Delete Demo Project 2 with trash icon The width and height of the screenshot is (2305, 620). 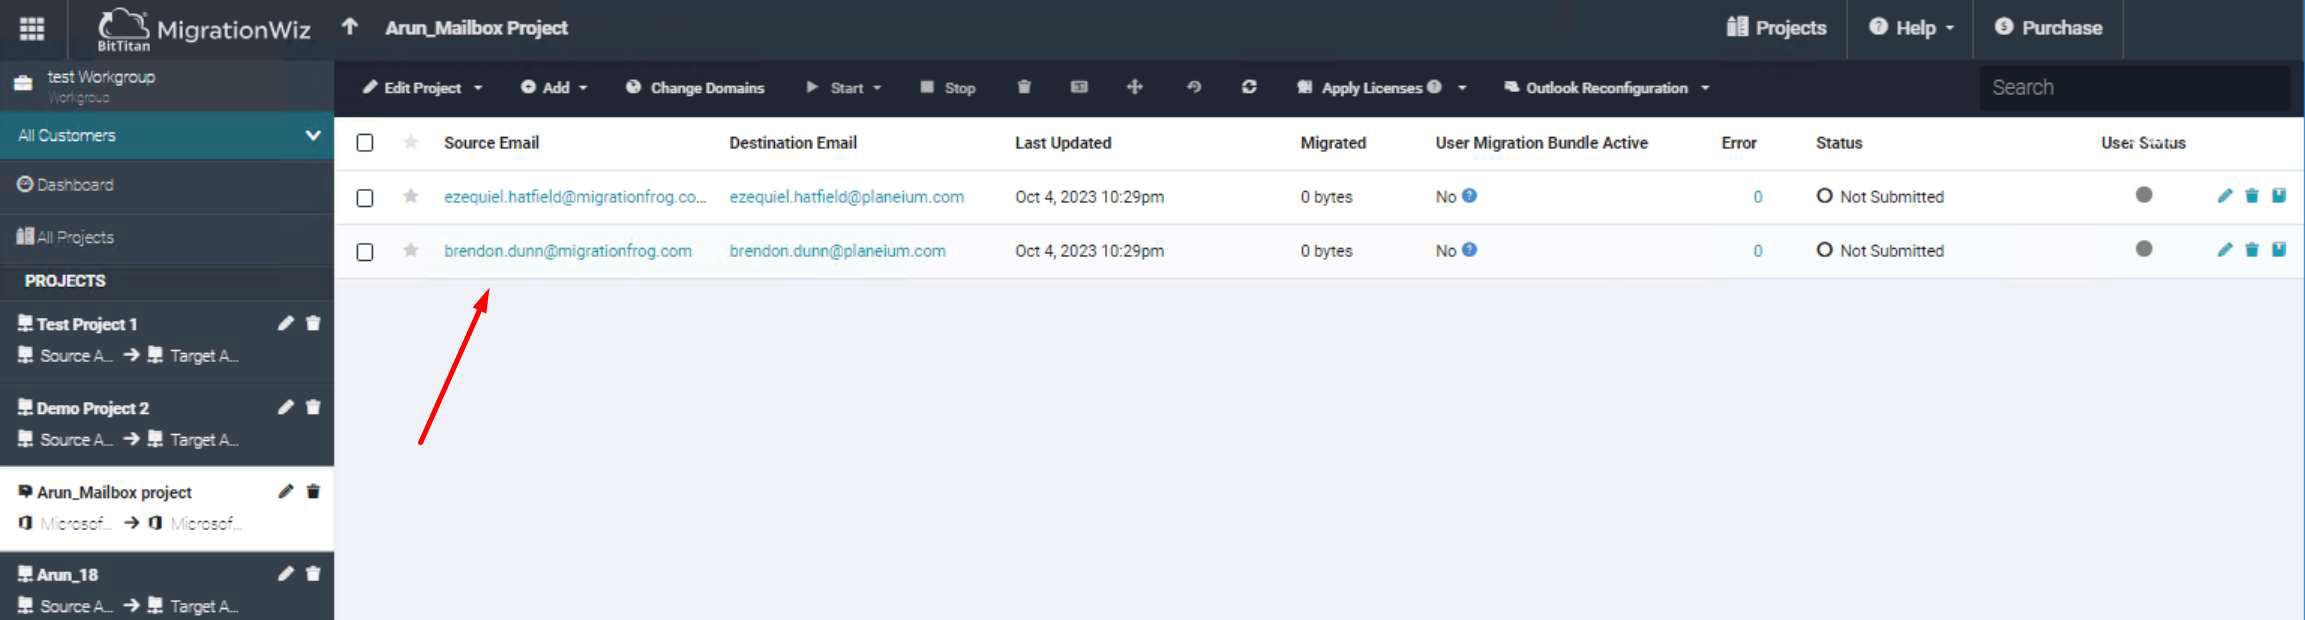(x=313, y=407)
